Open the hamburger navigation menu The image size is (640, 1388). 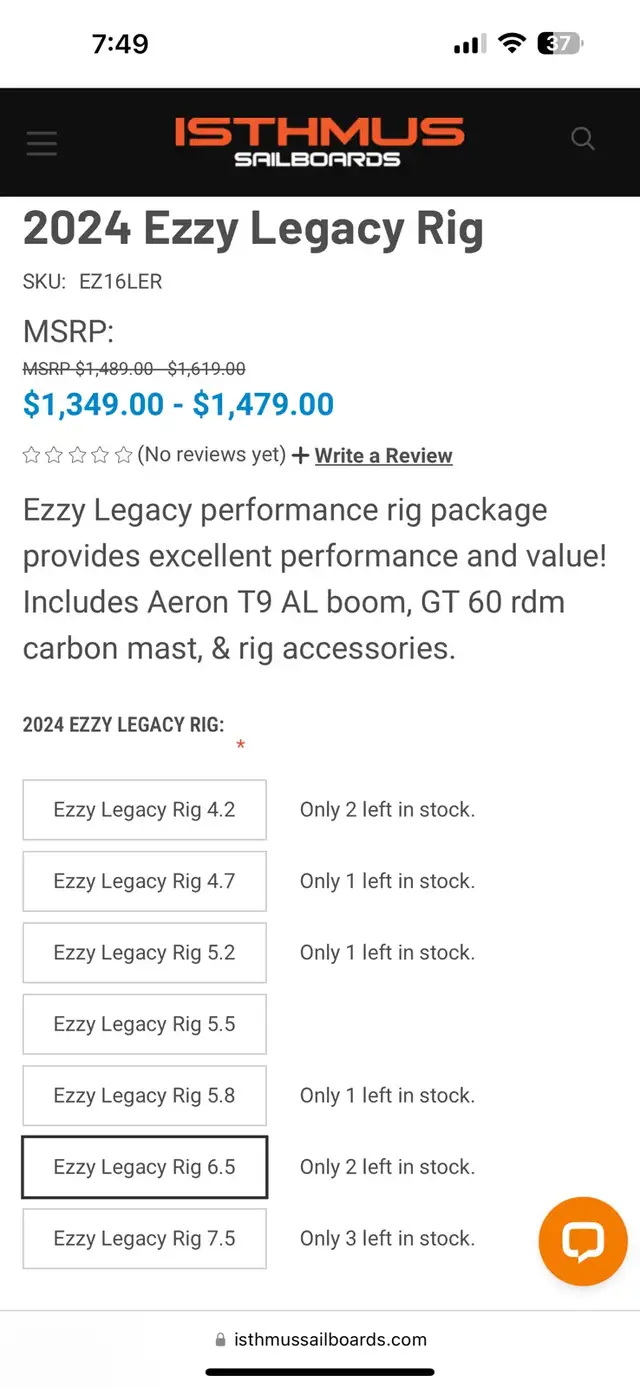pyautogui.click(x=41, y=143)
